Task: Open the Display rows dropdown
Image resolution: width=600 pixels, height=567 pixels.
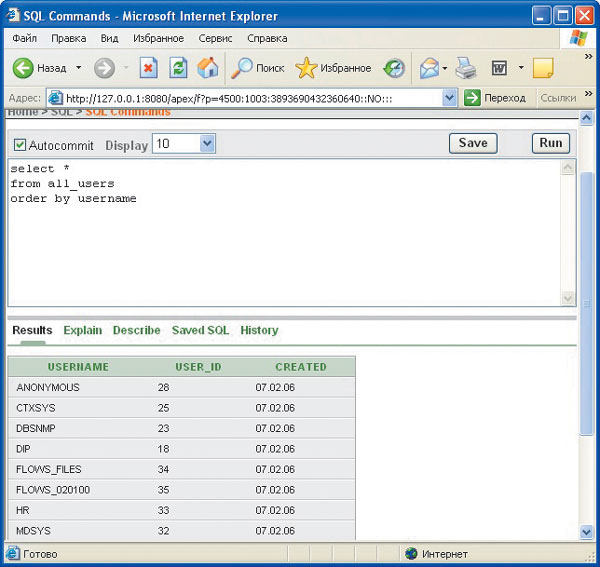Action: 184,143
